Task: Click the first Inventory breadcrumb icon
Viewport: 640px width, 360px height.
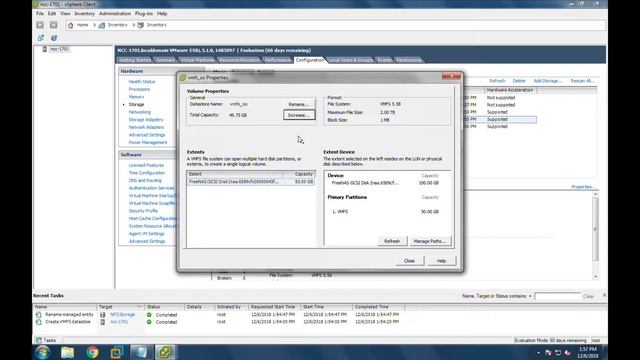Action: (102, 25)
